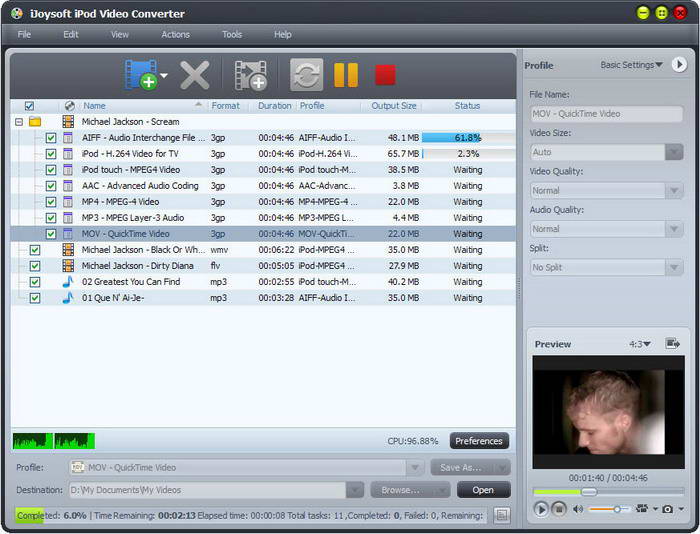
Task: Collapse the Michael Jackson - Scream tree node
Action: (19, 121)
